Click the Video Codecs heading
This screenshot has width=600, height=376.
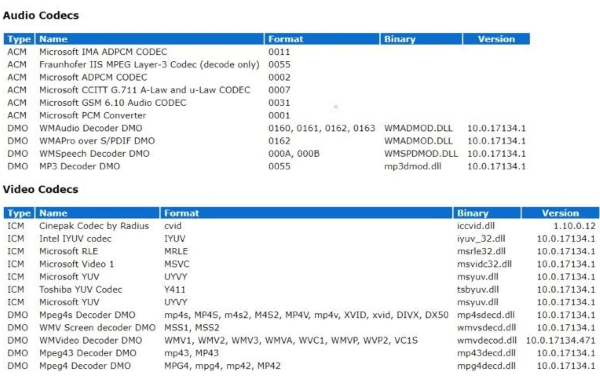(x=41, y=189)
